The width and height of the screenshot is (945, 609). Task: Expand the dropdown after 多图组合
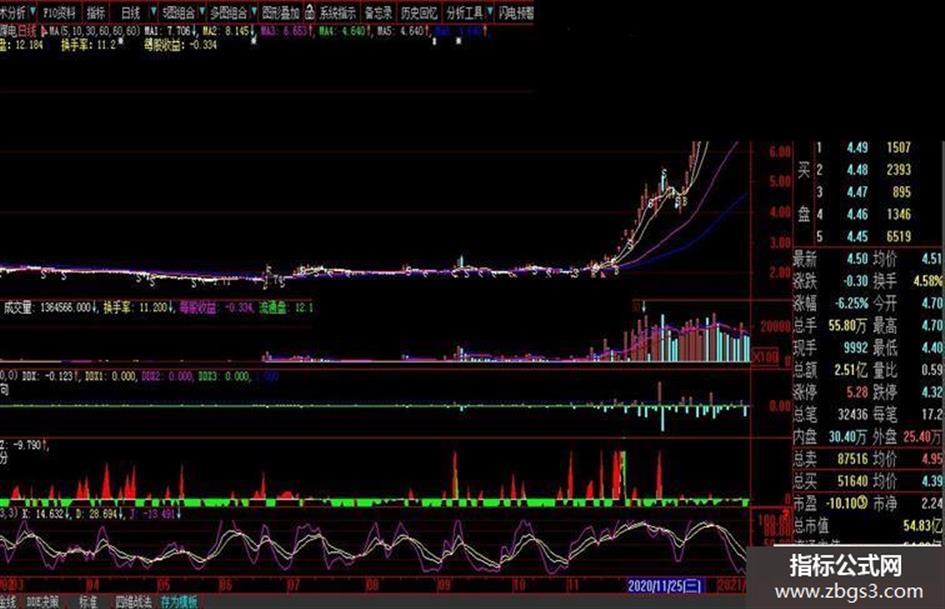254,11
